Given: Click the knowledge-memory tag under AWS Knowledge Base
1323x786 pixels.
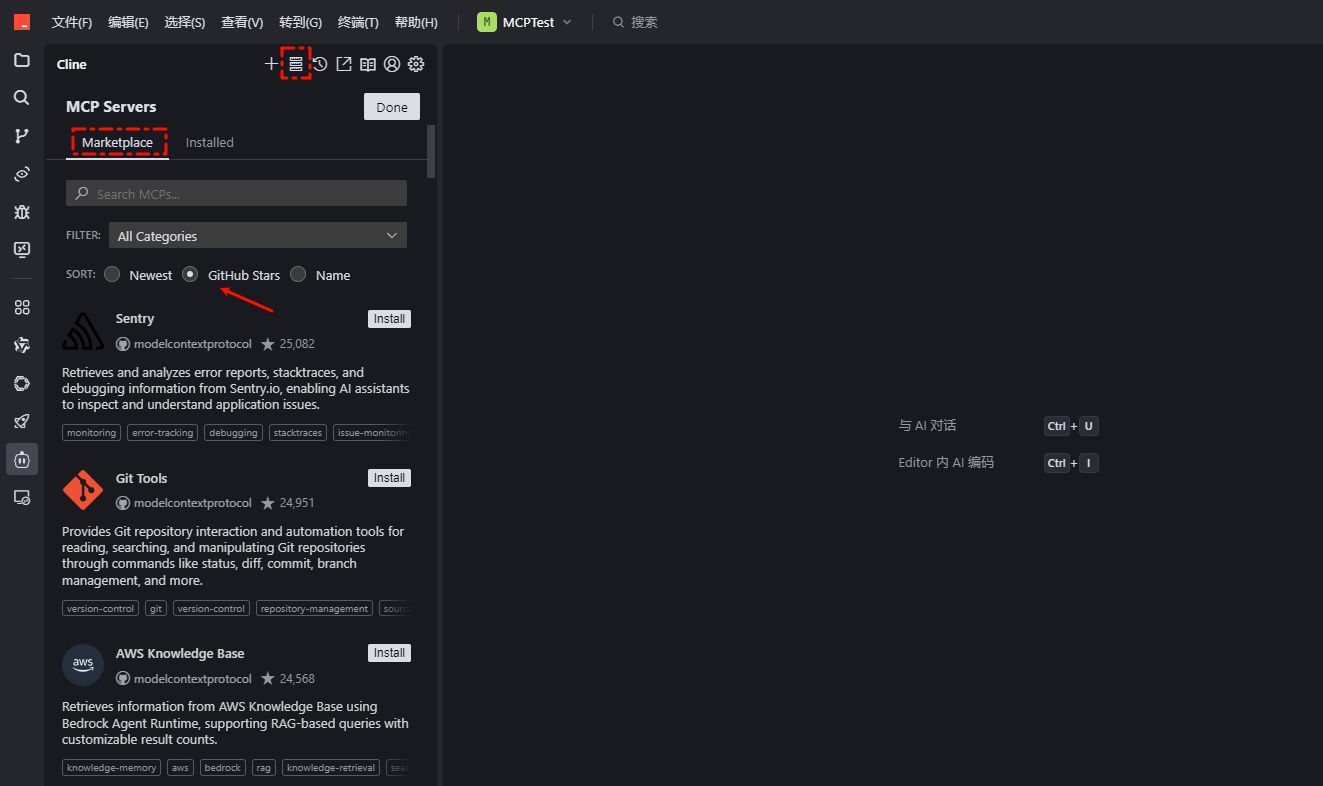Looking at the screenshot, I should (112, 768).
